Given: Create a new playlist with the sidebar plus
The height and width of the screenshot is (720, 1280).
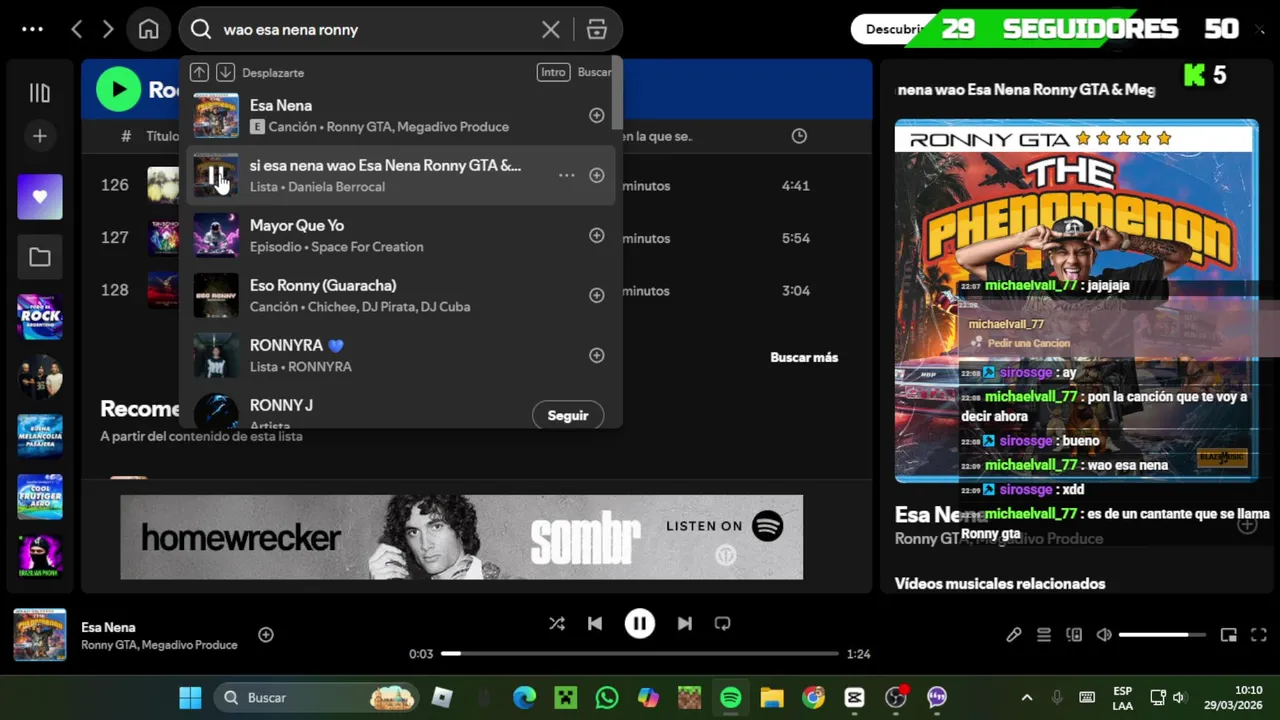Looking at the screenshot, I should click(x=40, y=136).
